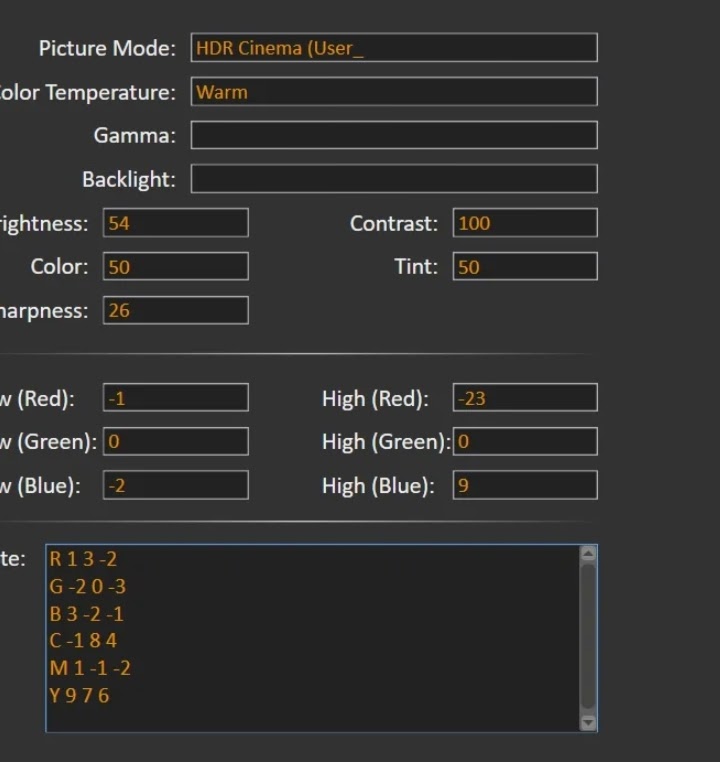Click the 'R 1 3 -2' line in notes

[x=84, y=560]
